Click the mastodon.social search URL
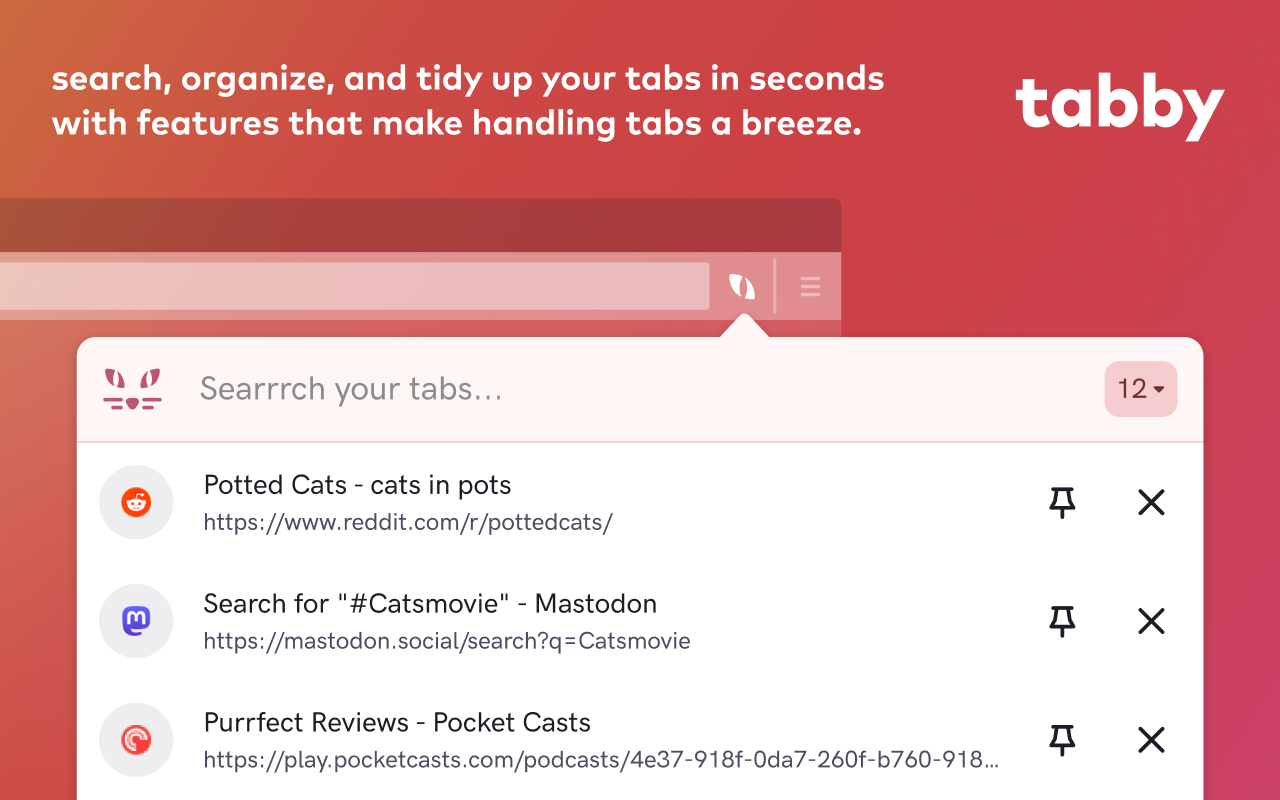The height and width of the screenshot is (800, 1280). tap(447, 641)
